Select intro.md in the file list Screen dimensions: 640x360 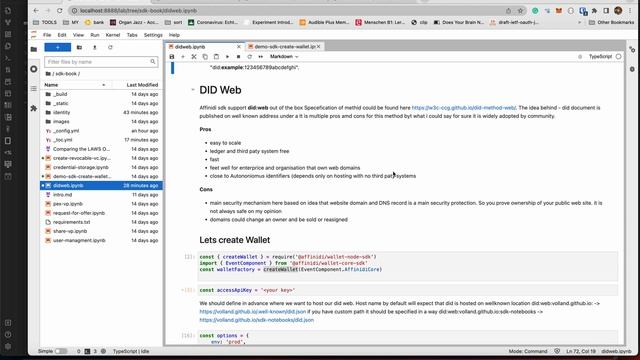101,195
